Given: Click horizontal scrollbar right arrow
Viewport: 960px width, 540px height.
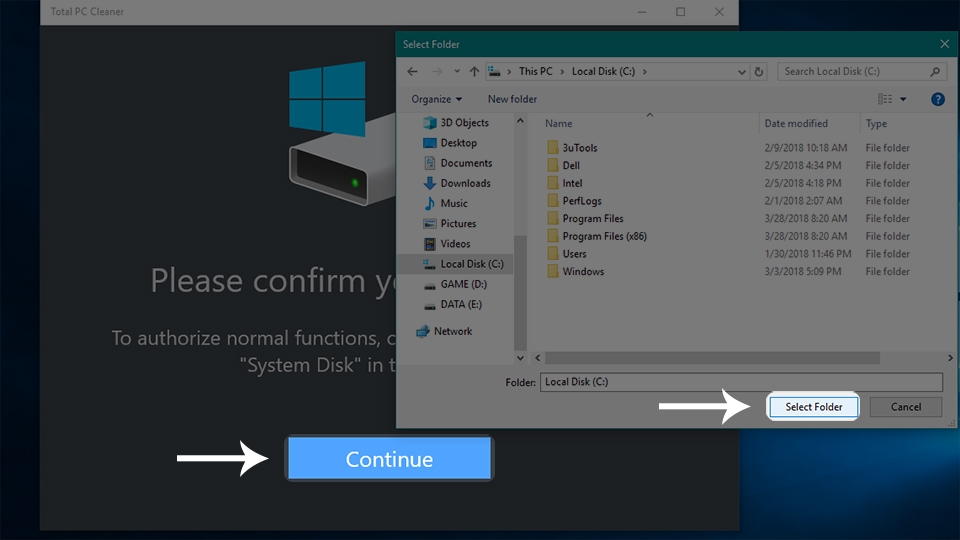Looking at the screenshot, I should click(950, 358).
